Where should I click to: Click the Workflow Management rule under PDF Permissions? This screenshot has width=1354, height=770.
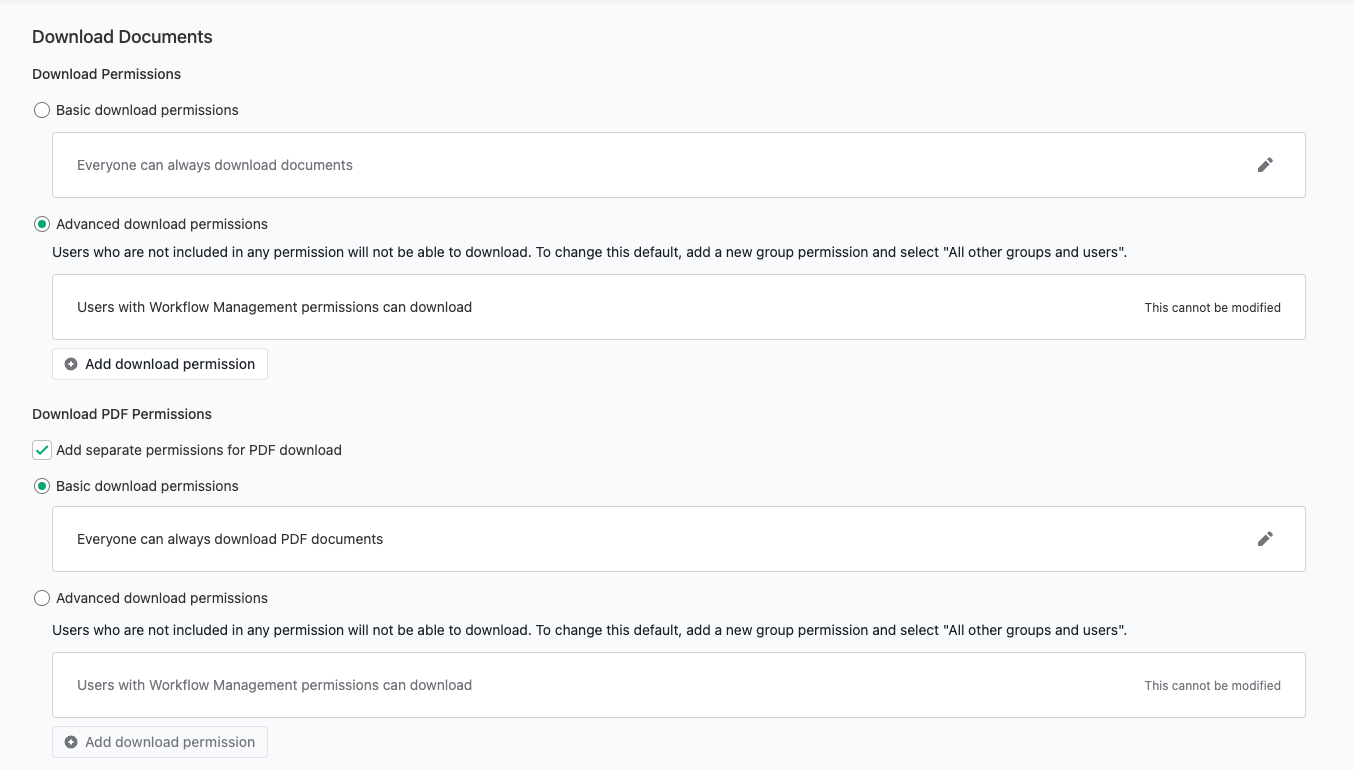274,685
